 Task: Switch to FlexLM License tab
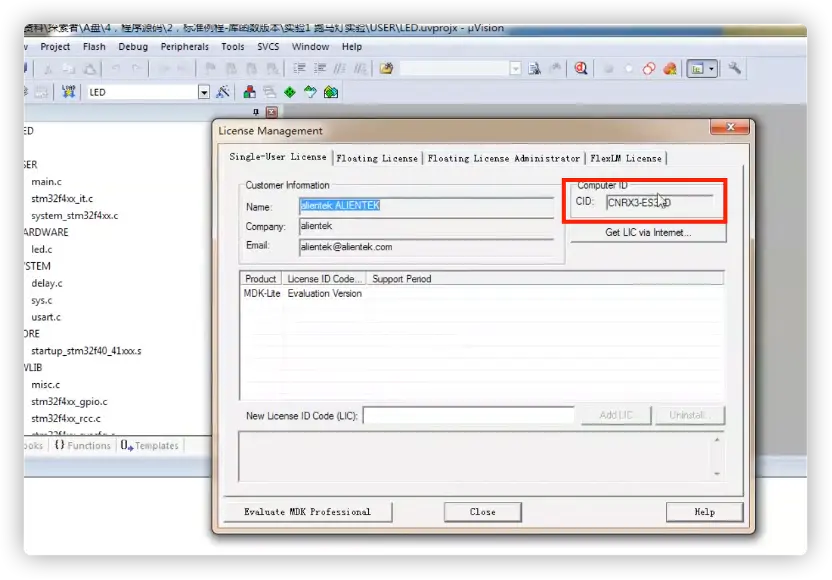tap(626, 158)
